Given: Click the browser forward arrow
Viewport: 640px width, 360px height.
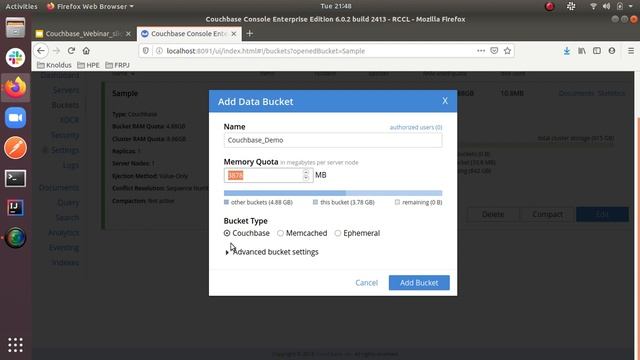Looking at the screenshot, I should (x=56, y=51).
